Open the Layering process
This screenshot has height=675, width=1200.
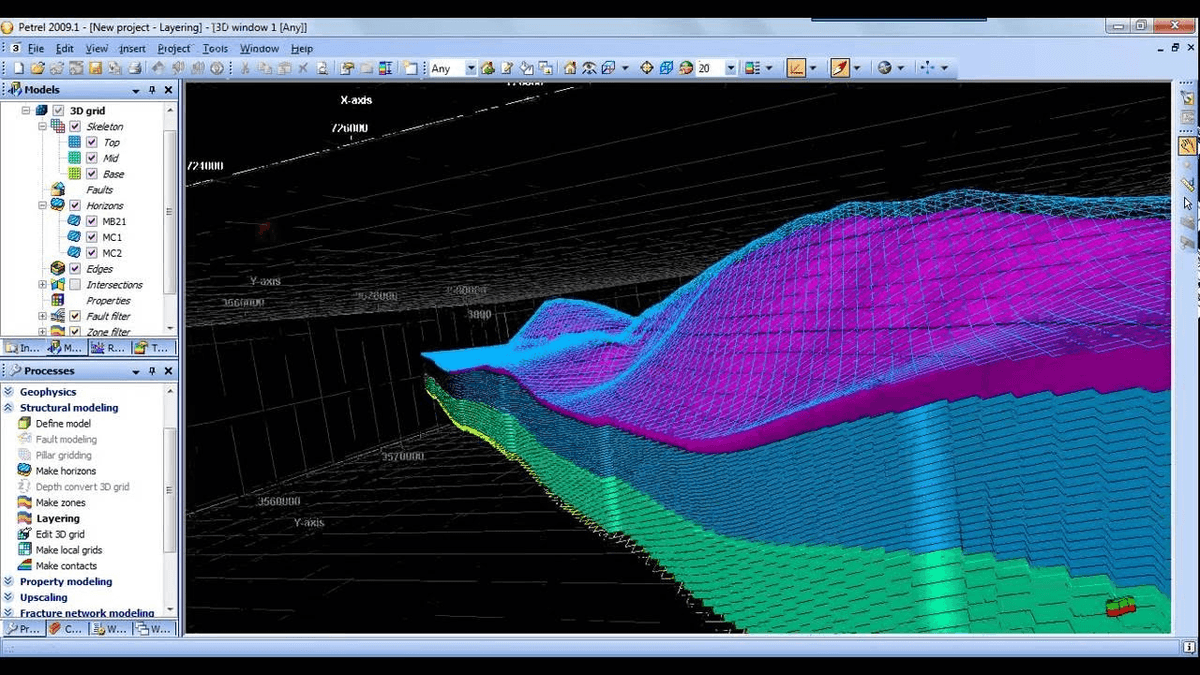tap(57, 518)
